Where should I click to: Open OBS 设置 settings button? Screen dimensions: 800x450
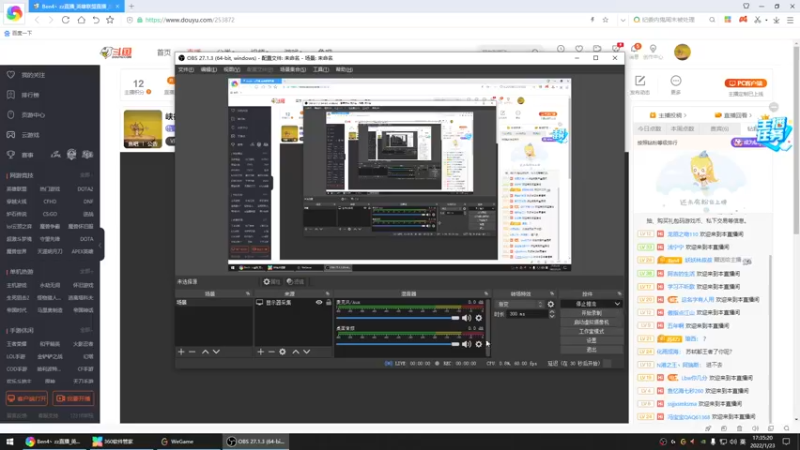point(591,340)
